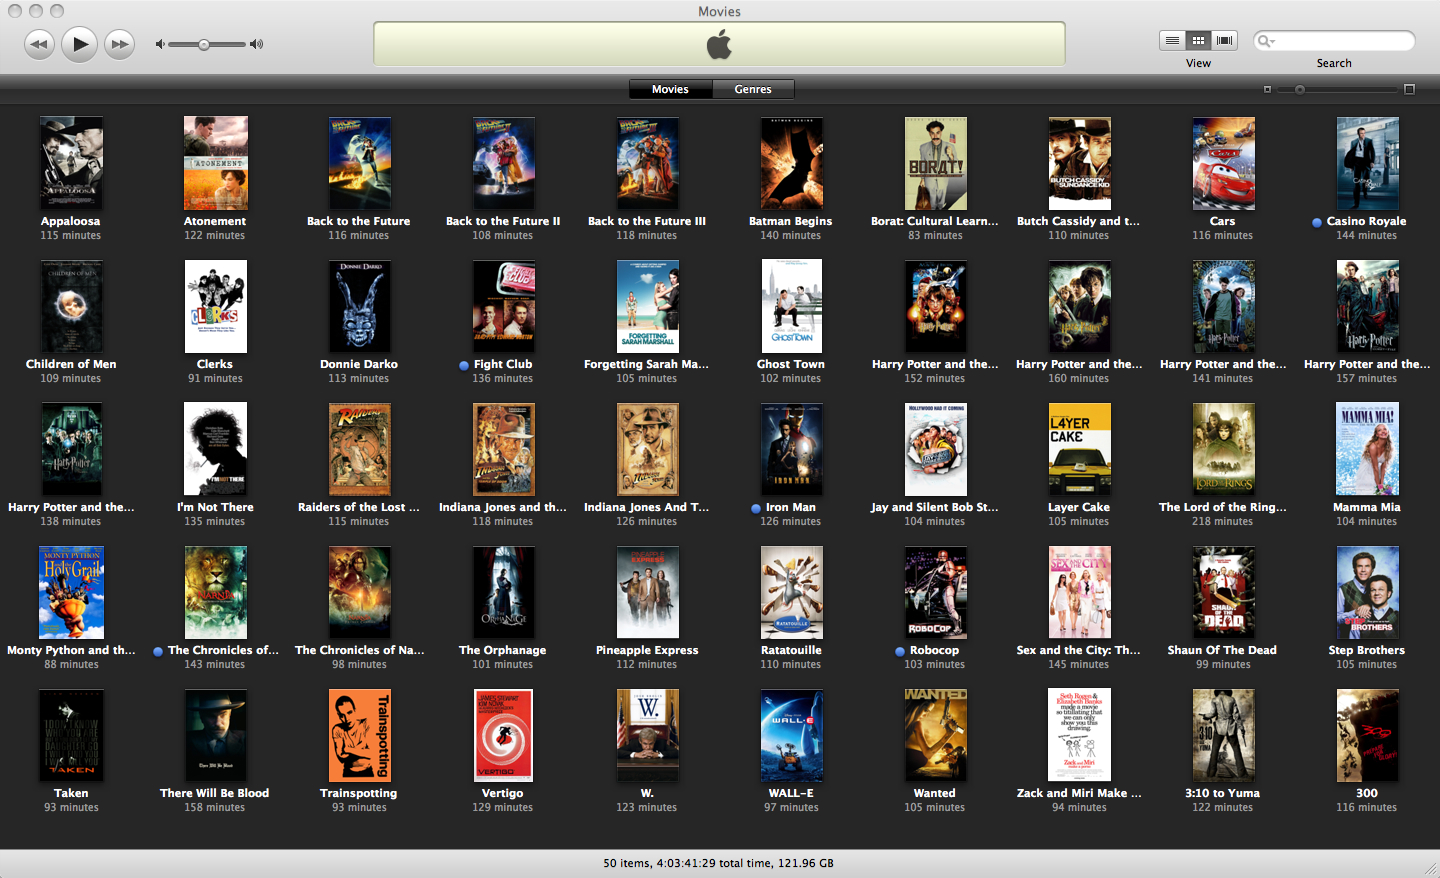Select the Clerks movie poster
The width and height of the screenshot is (1440, 878).
(215, 306)
